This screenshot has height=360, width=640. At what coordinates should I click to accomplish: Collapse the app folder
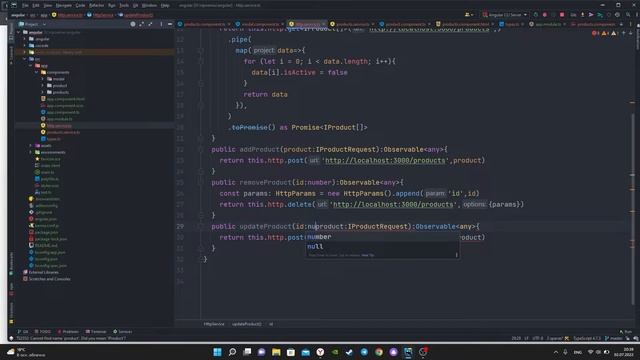click(x=31, y=65)
